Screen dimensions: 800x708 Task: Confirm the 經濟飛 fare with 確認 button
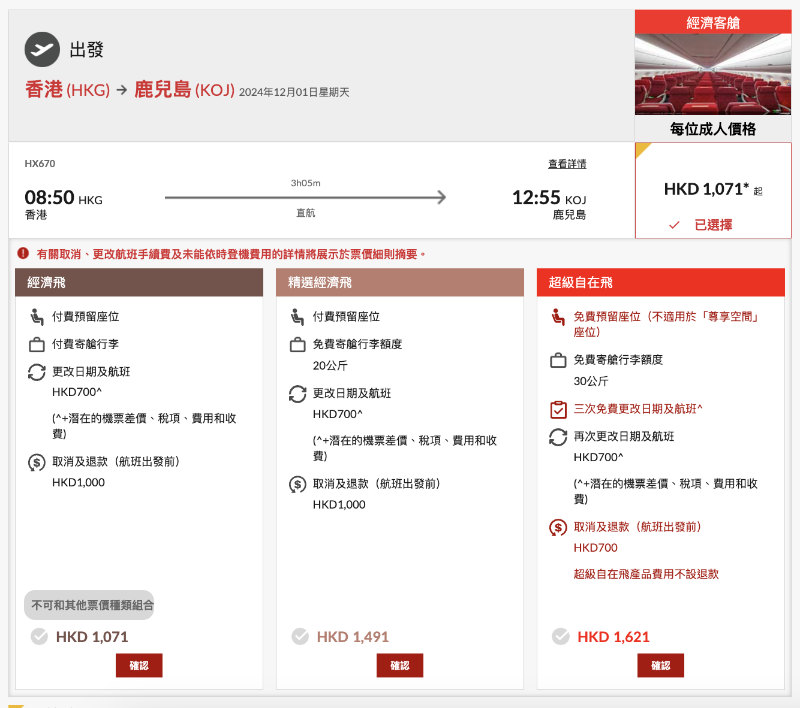tap(139, 665)
